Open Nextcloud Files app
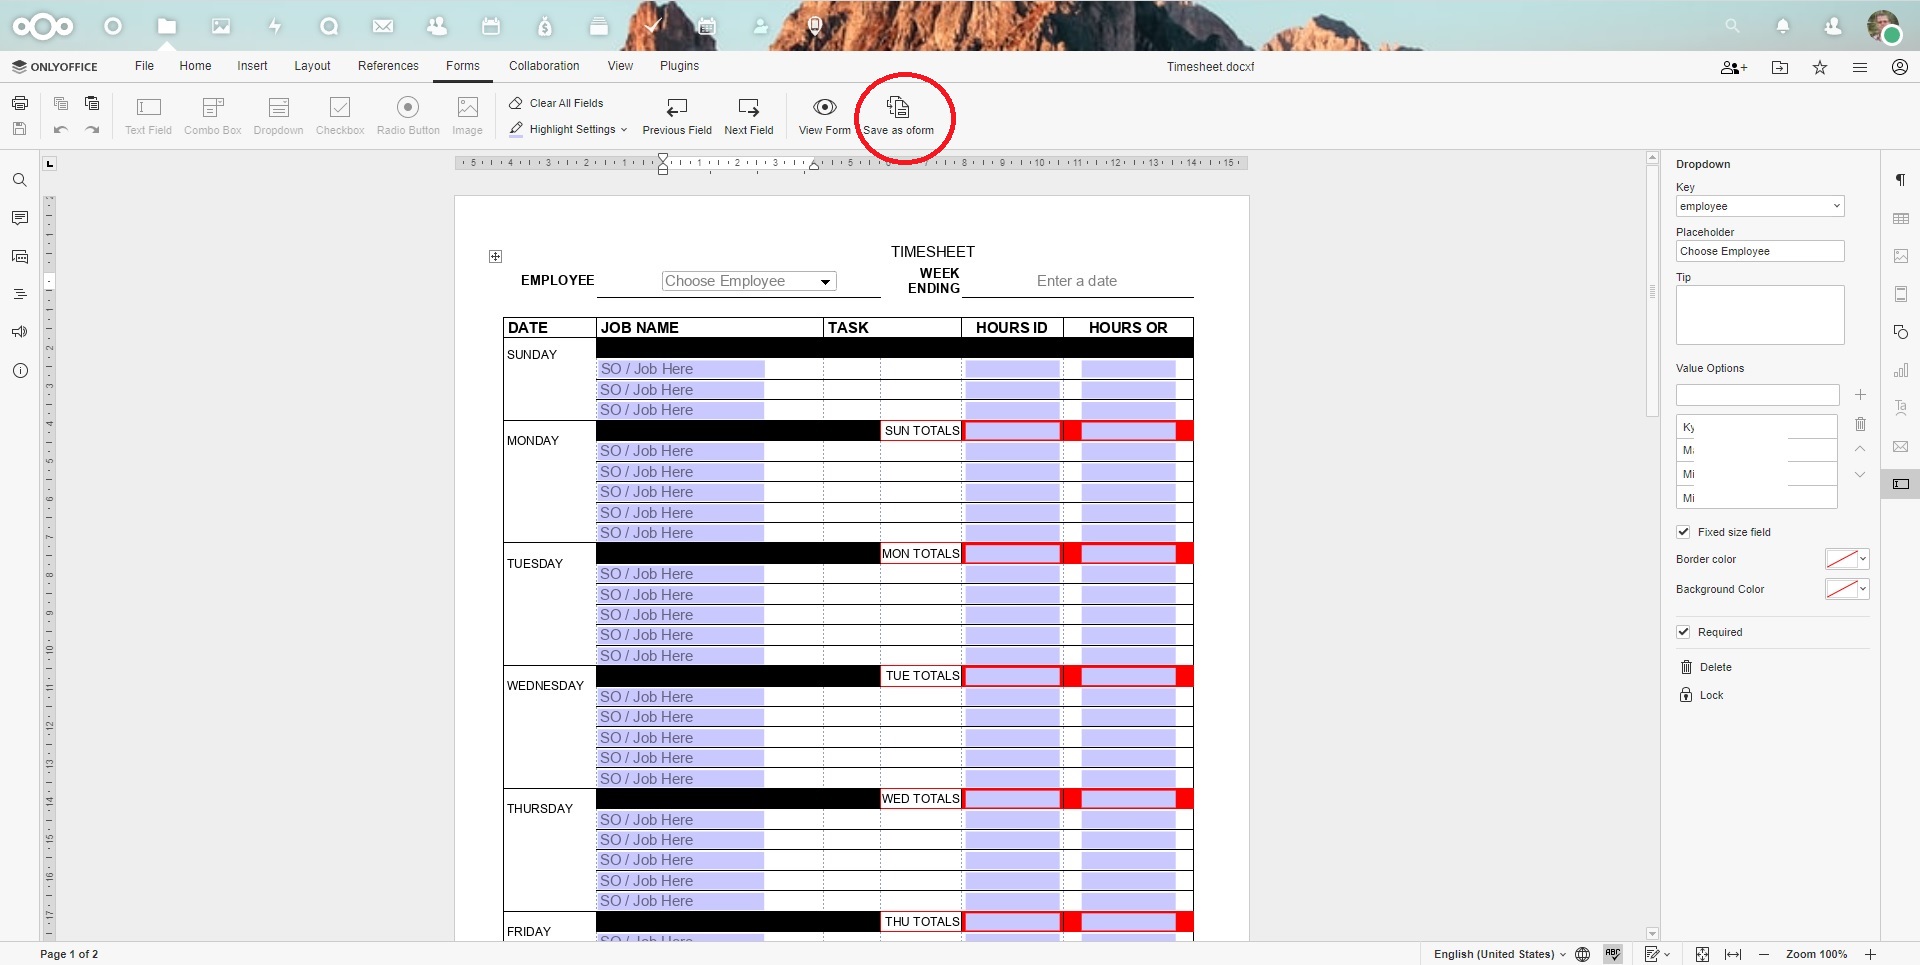The height and width of the screenshot is (965, 1920). coord(167,26)
